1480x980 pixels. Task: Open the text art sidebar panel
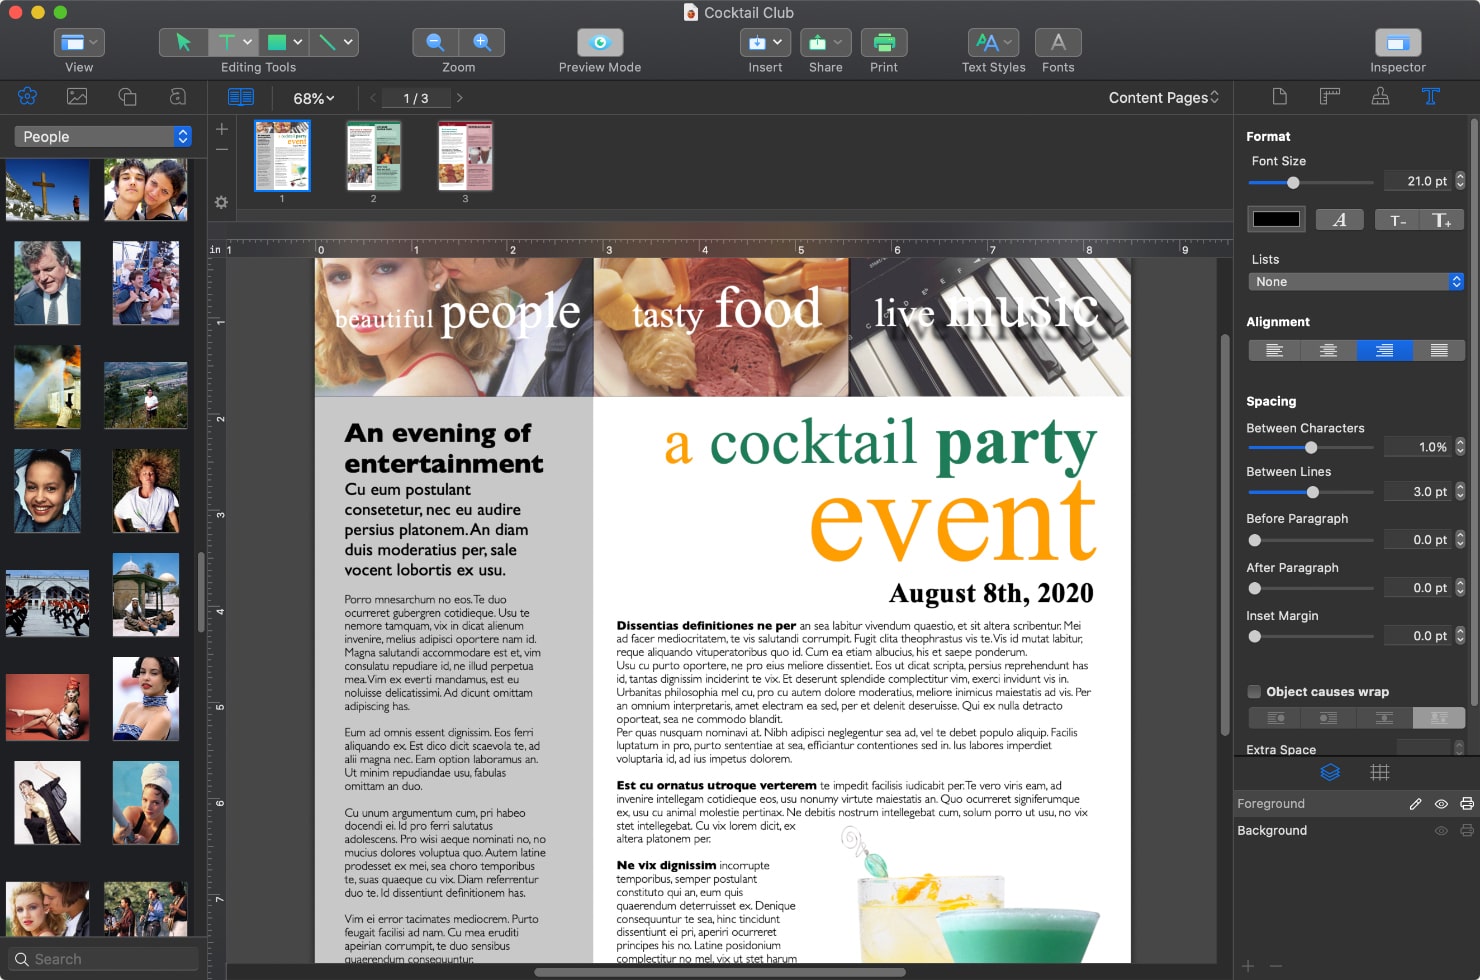[176, 96]
